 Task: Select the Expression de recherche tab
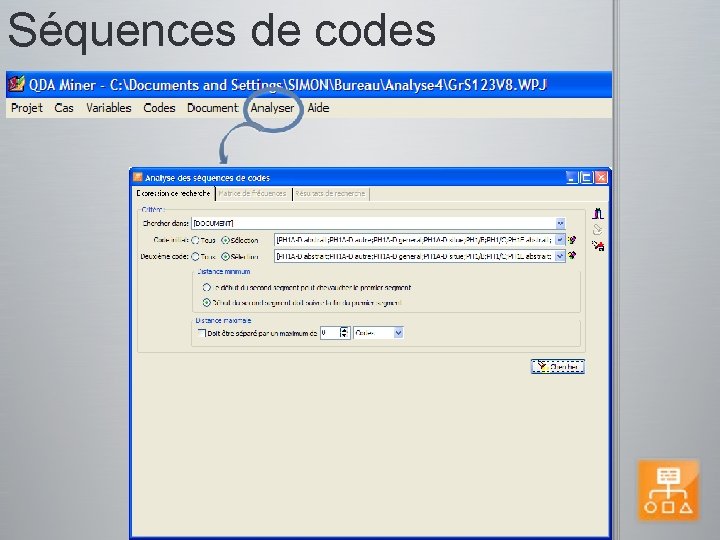[173, 194]
